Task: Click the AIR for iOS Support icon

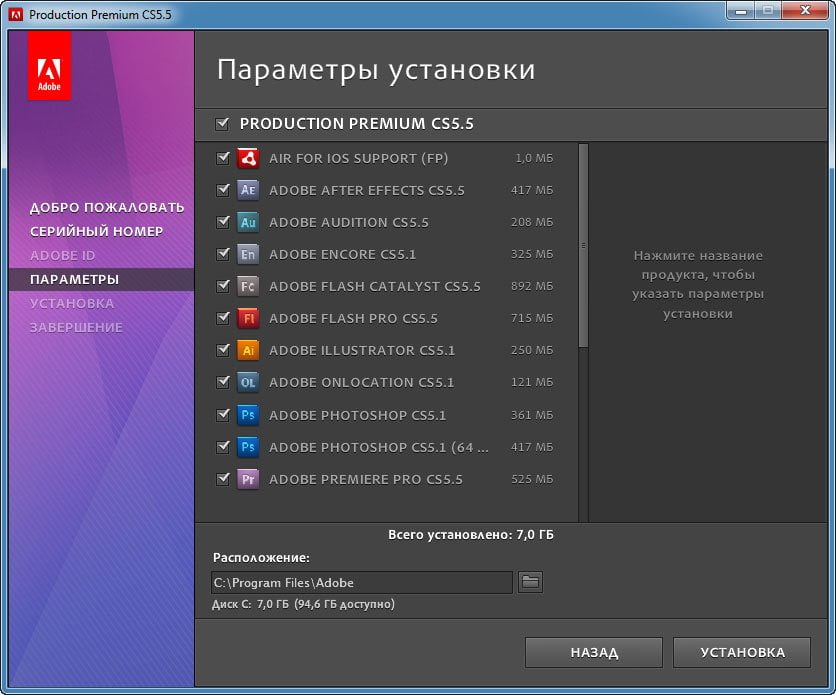Action: [x=248, y=158]
